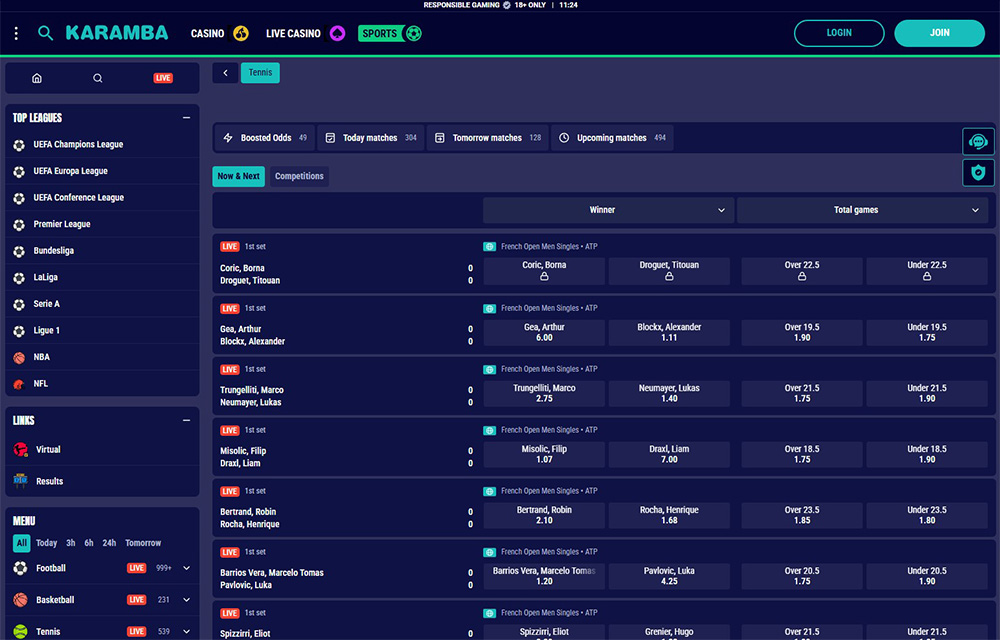Open sidebar search icon

point(98,78)
